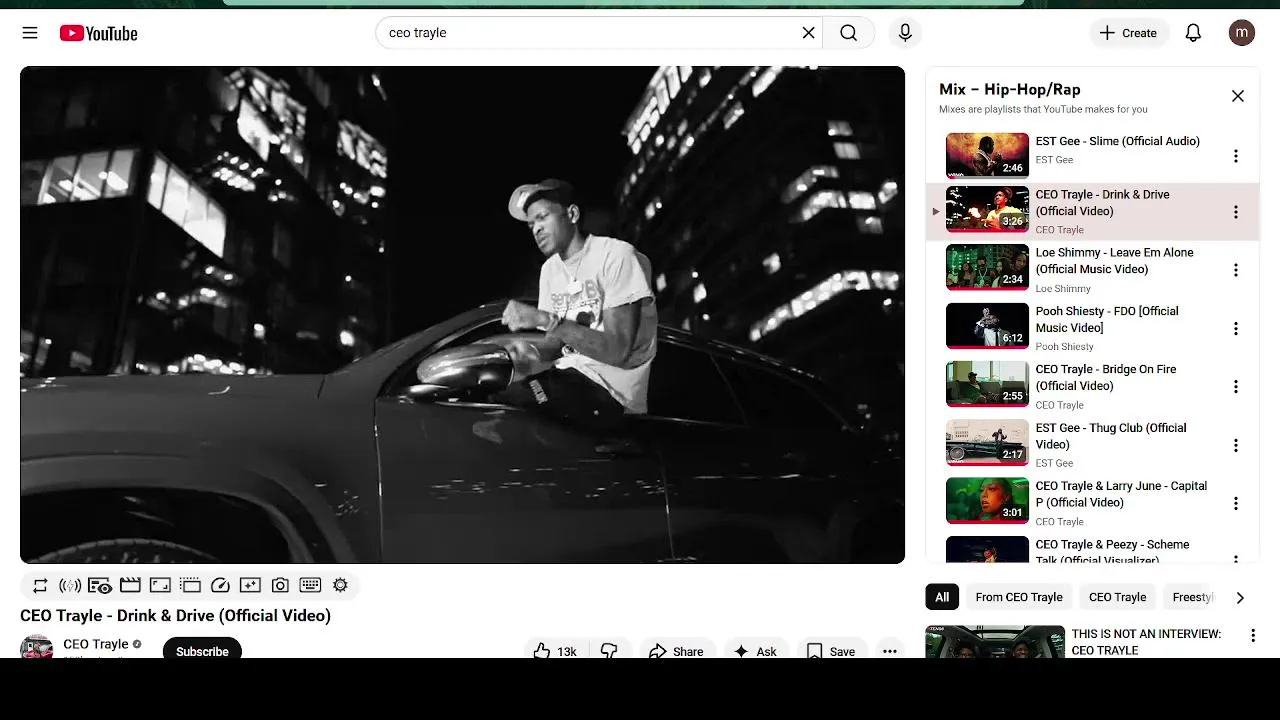Toggle the volume boost icon below the player

[x=70, y=585]
